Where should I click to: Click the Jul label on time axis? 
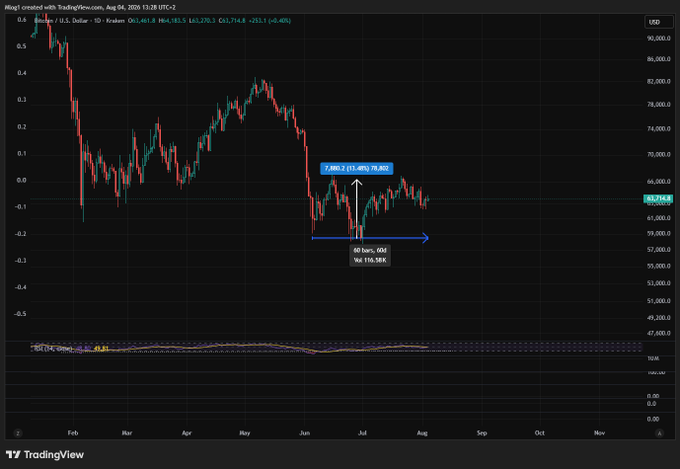point(362,433)
